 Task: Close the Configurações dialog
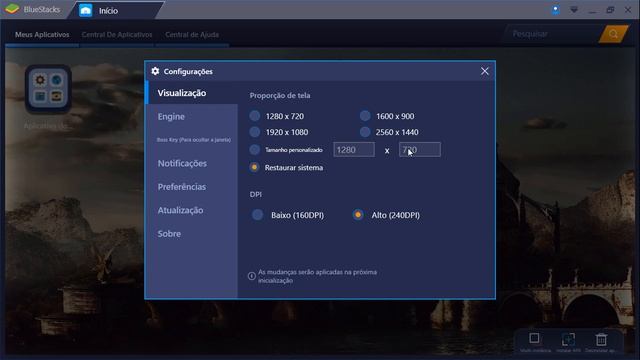click(484, 71)
